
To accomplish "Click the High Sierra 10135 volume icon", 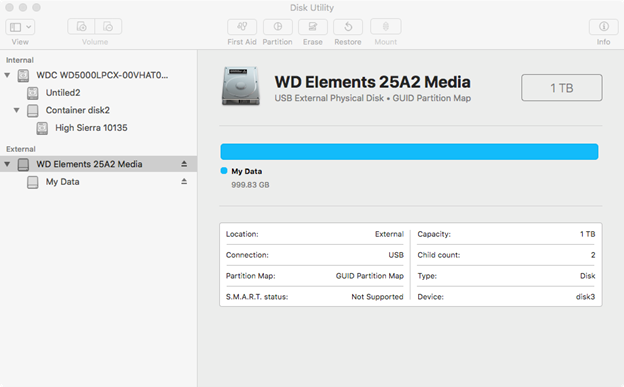I will [42, 128].
